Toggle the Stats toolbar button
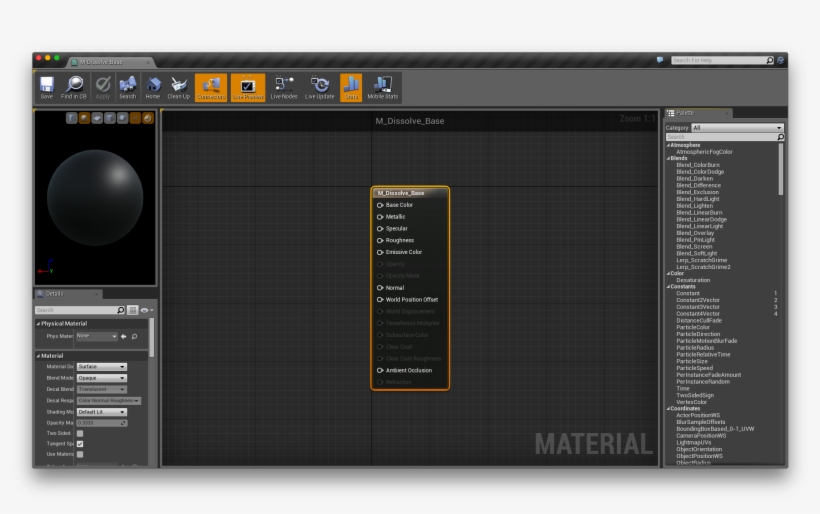Viewport: 820px width, 514px height. [351, 87]
